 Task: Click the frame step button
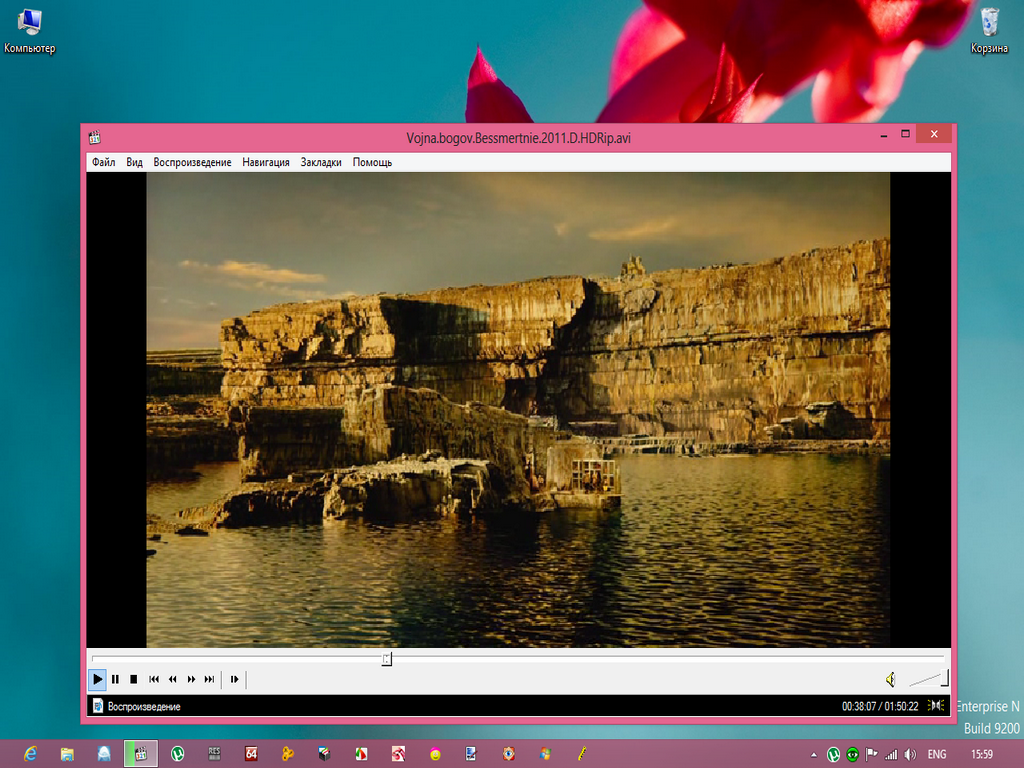click(x=234, y=680)
